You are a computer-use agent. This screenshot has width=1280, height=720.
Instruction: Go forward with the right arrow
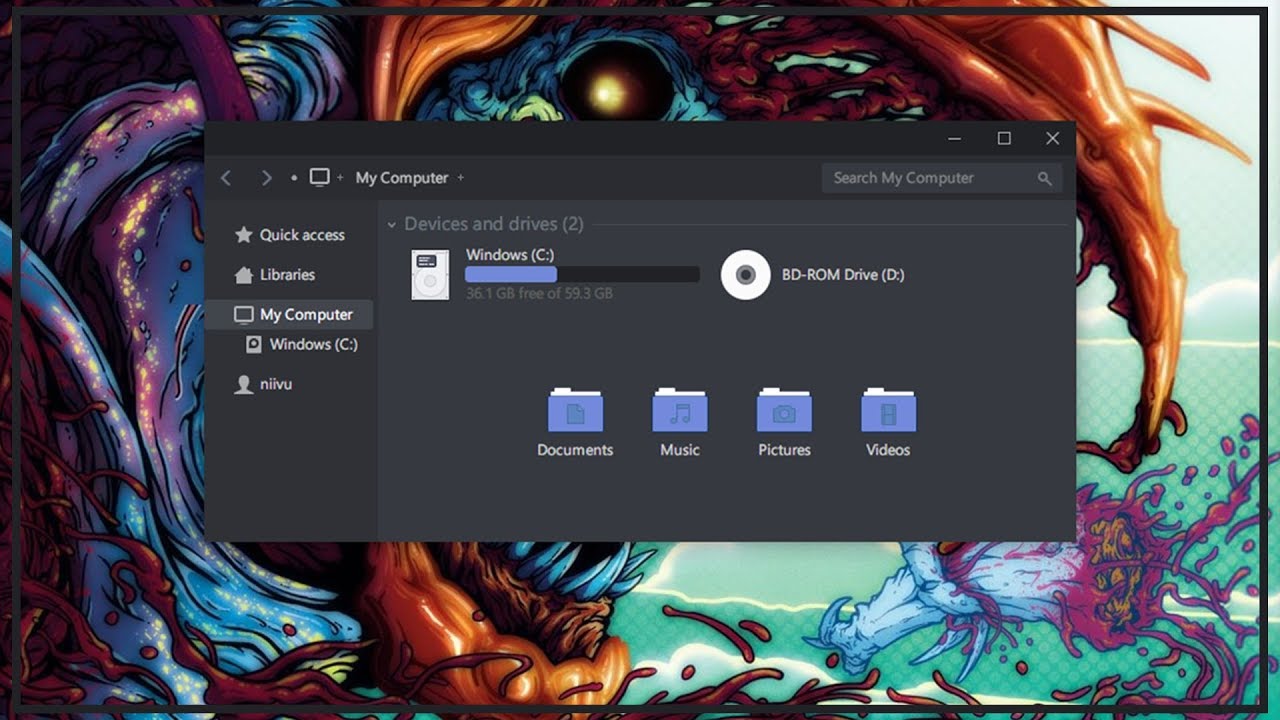pos(266,178)
